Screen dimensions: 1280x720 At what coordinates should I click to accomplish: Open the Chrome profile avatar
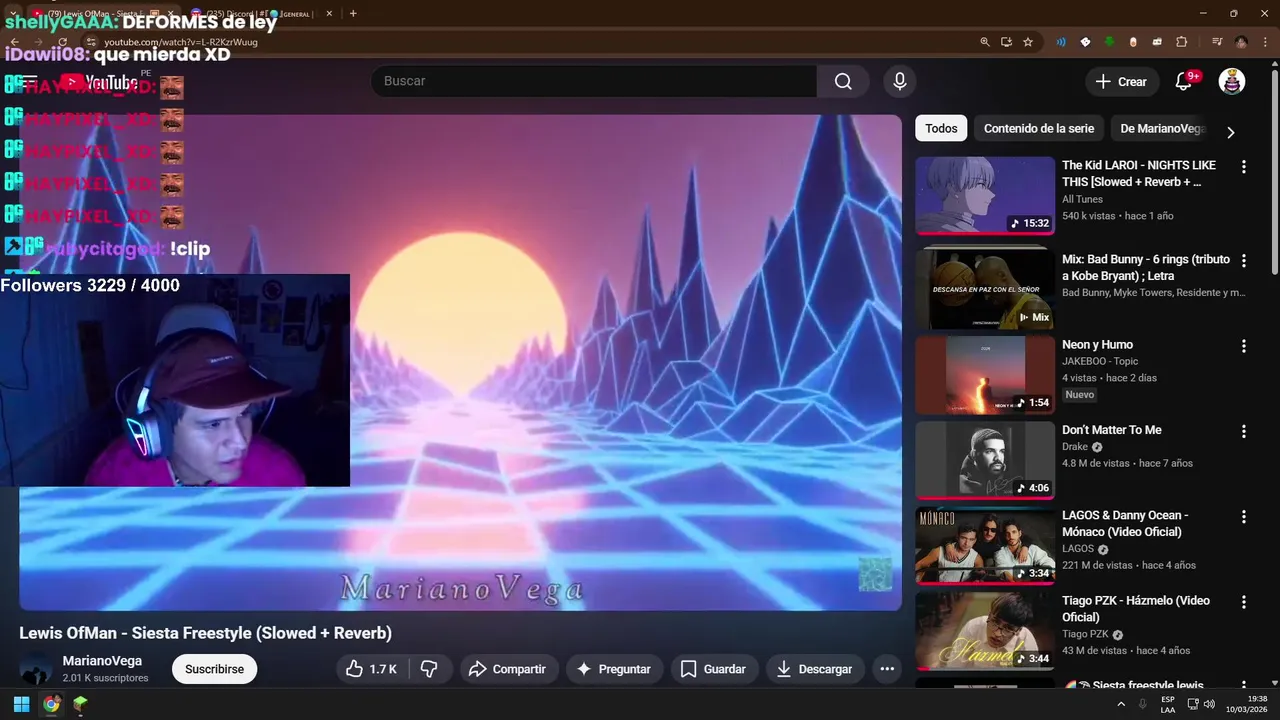tap(1241, 42)
